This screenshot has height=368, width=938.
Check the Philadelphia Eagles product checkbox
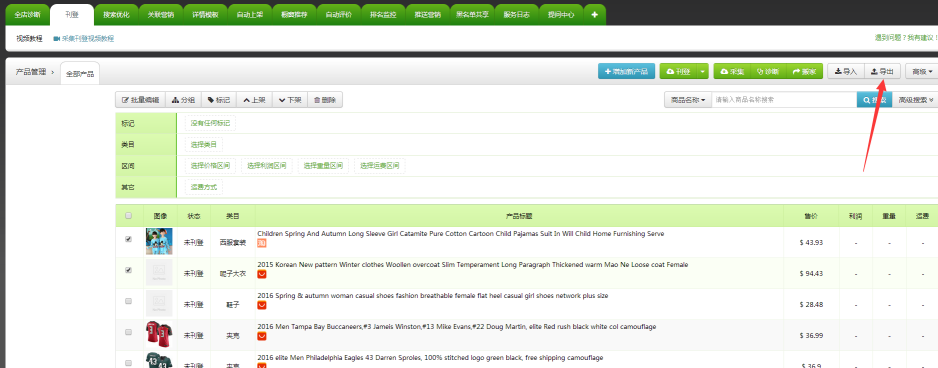[x=129, y=363]
